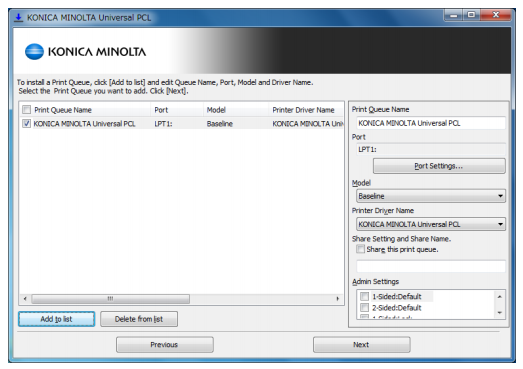Proceed with the Next button
Image resolution: width=523 pixels, height=369 pixels.
(x=362, y=345)
